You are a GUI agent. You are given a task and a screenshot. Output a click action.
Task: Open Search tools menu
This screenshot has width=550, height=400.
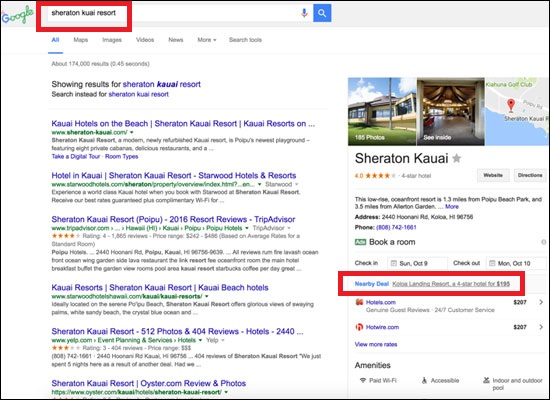(245, 40)
